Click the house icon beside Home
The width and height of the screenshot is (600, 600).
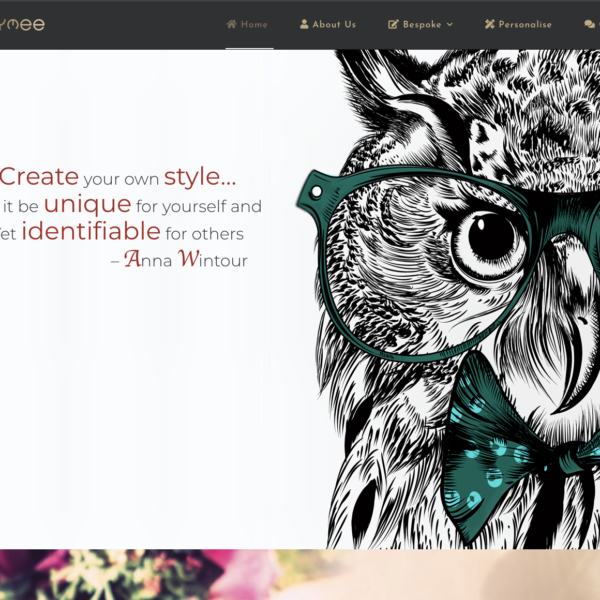coord(232,24)
